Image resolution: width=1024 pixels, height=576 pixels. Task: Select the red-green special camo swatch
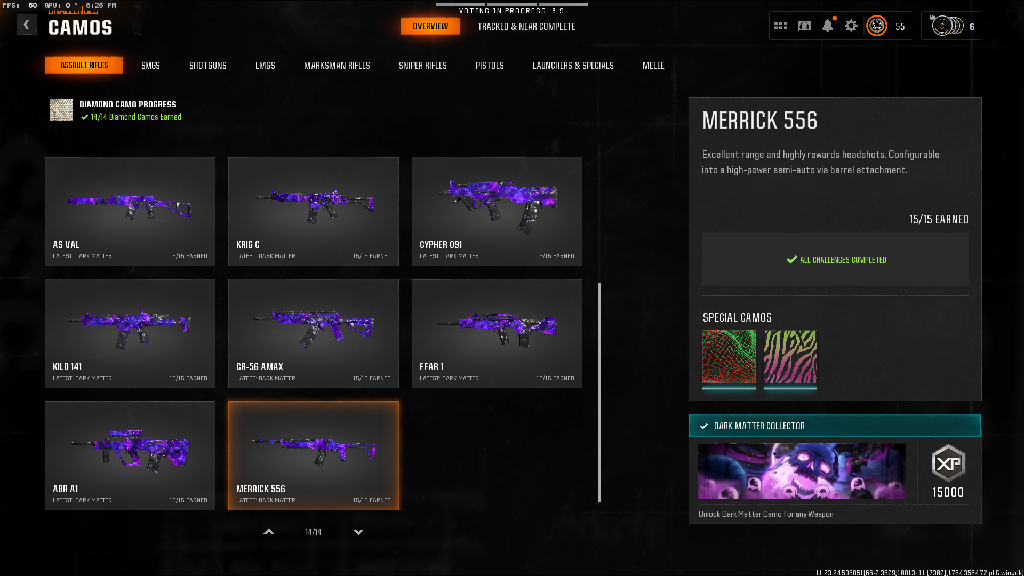[x=729, y=357]
